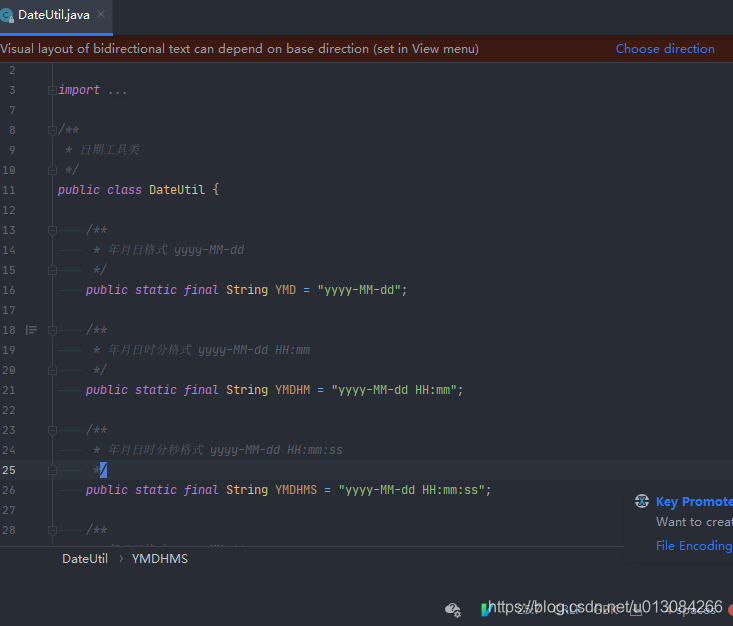
Task: Toggle rendered view icon on line 18
Action: (x=31, y=330)
